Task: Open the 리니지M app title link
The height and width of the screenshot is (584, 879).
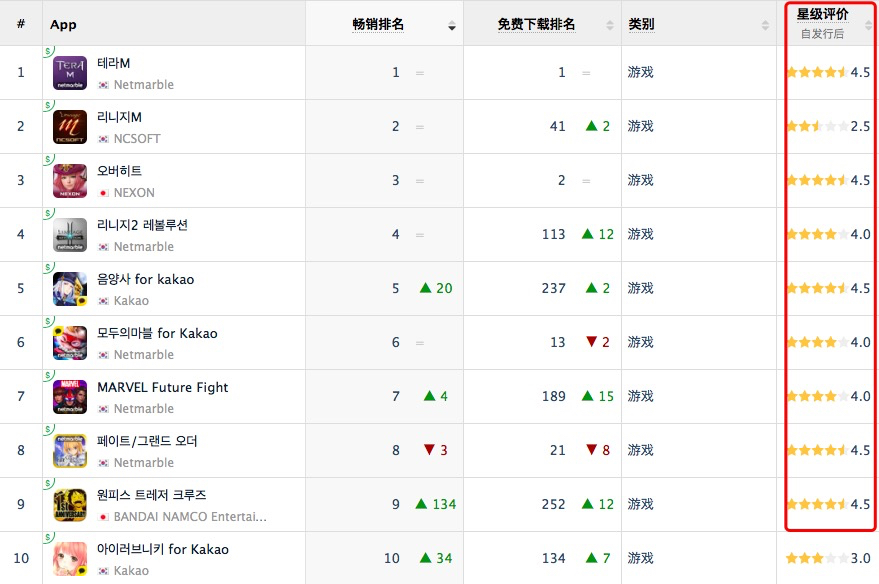Action: [x=119, y=117]
